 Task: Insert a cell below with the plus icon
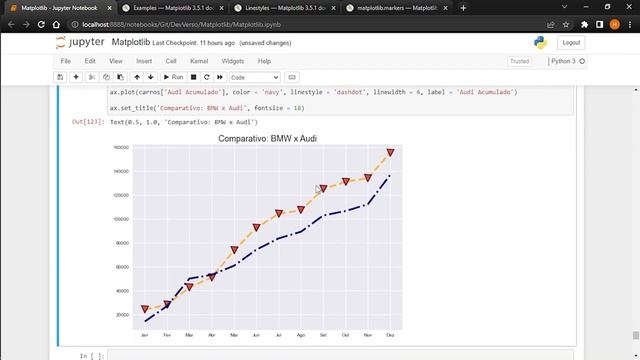(76, 77)
